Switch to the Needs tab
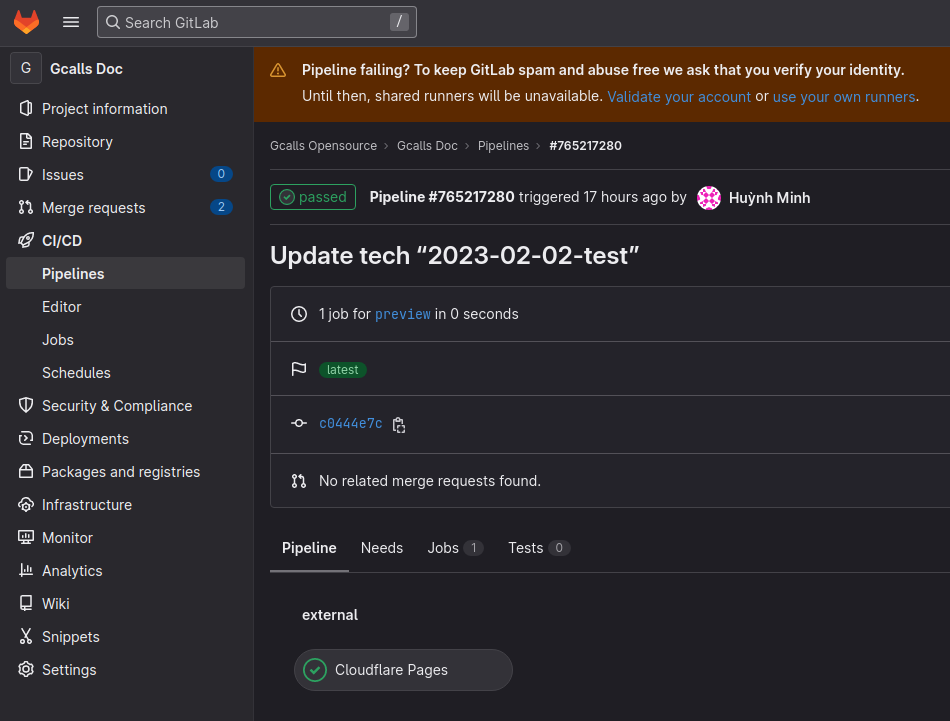This screenshot has height=721, width=950. pos(382,548)
